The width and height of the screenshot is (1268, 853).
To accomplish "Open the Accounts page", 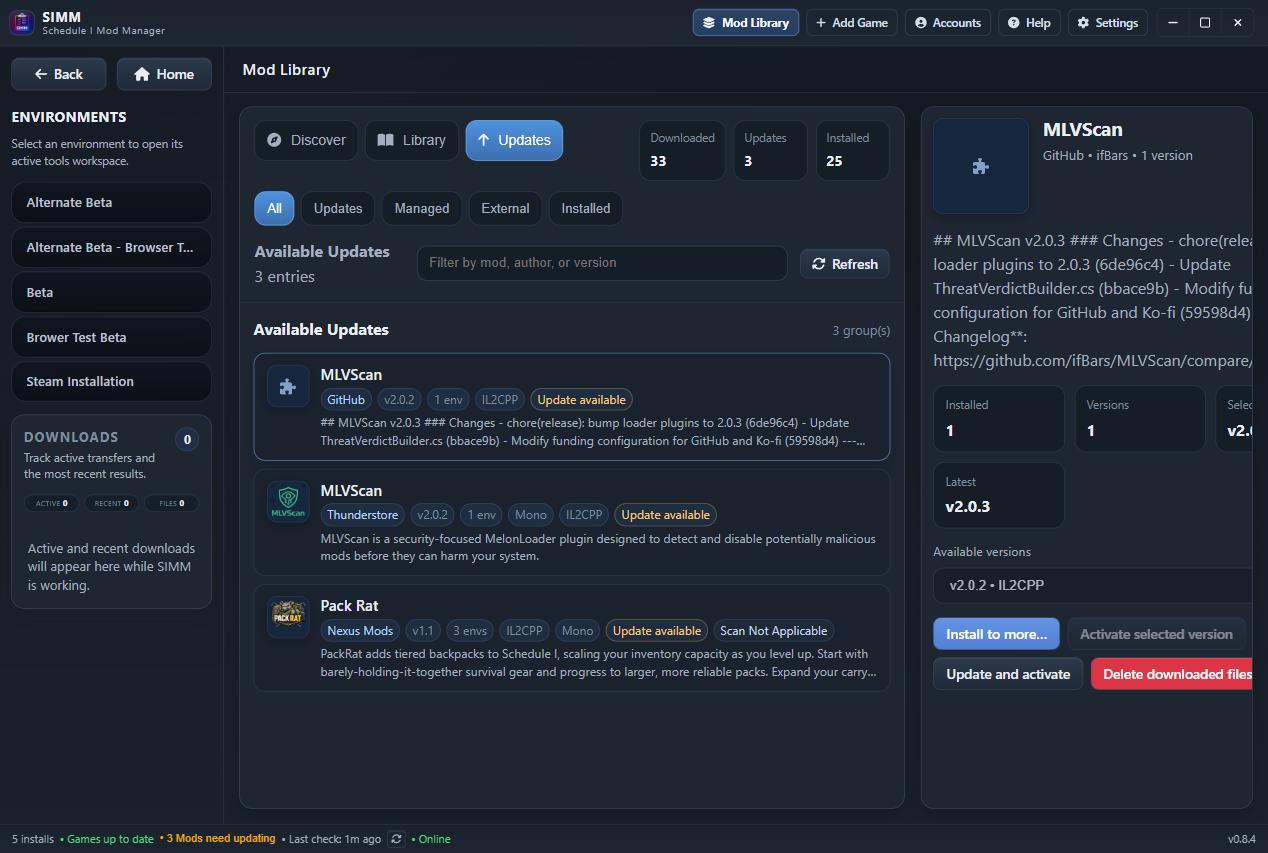I will pos(948,22).
